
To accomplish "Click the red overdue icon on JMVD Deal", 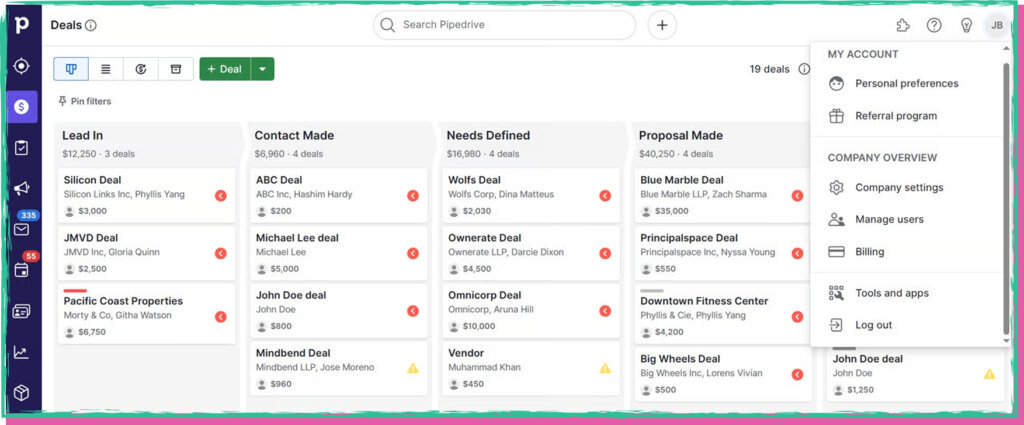I will (221, 253).
